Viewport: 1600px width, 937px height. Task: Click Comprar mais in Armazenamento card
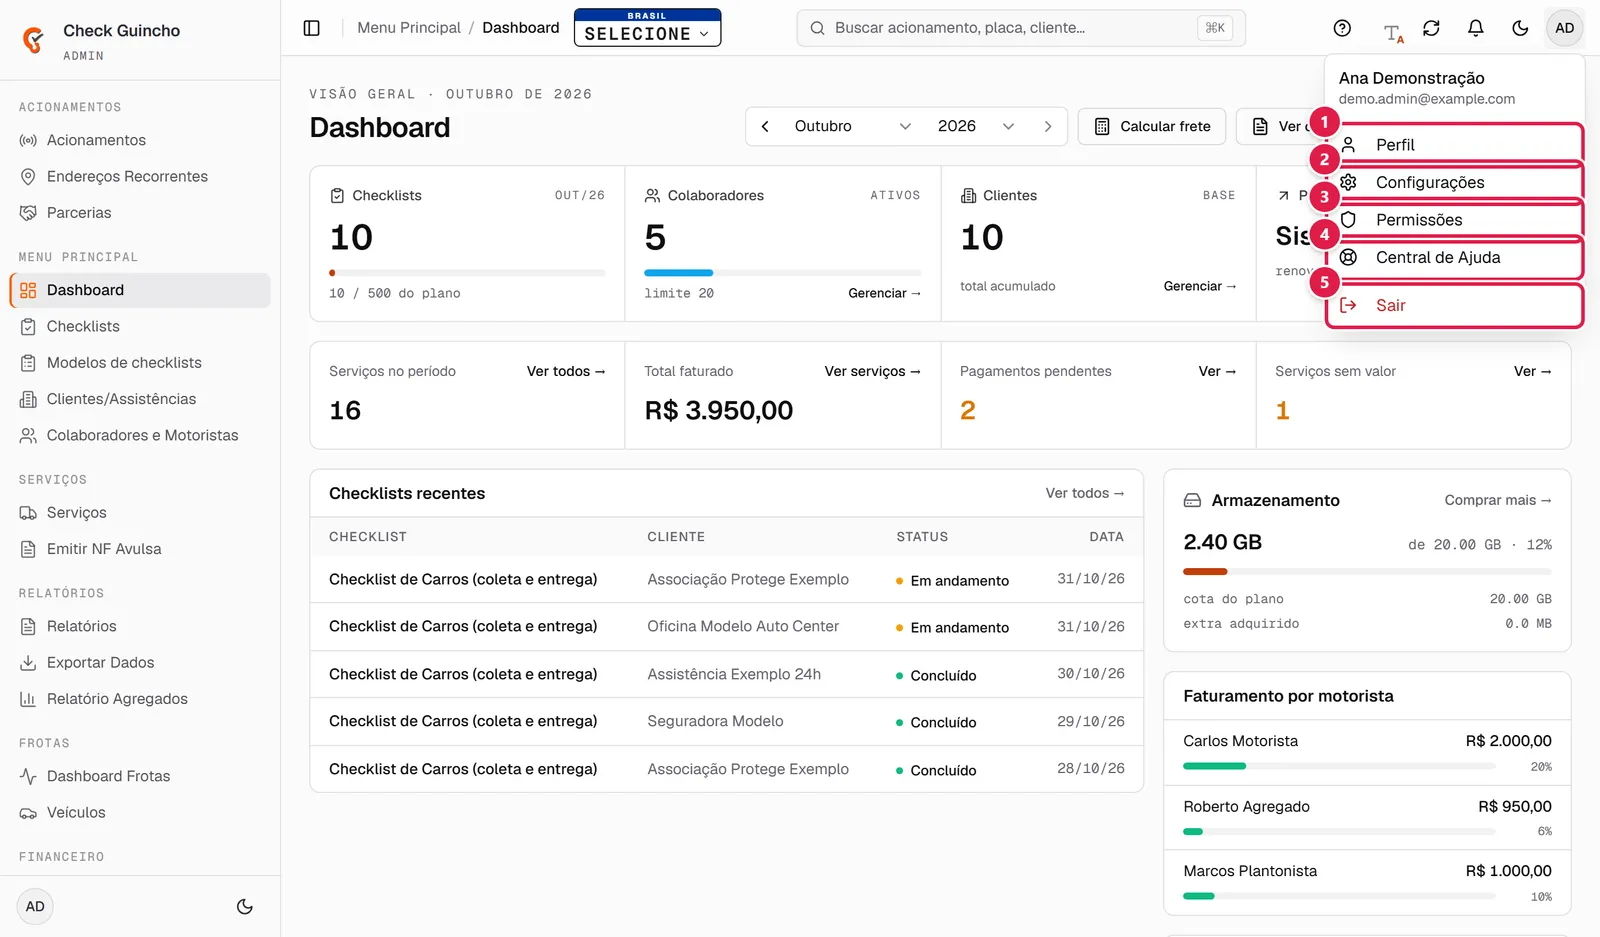[1498, 500]
